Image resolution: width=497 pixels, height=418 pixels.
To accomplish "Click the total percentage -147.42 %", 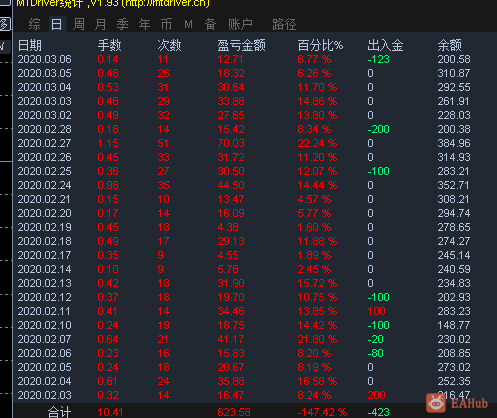I will [322, 412].
